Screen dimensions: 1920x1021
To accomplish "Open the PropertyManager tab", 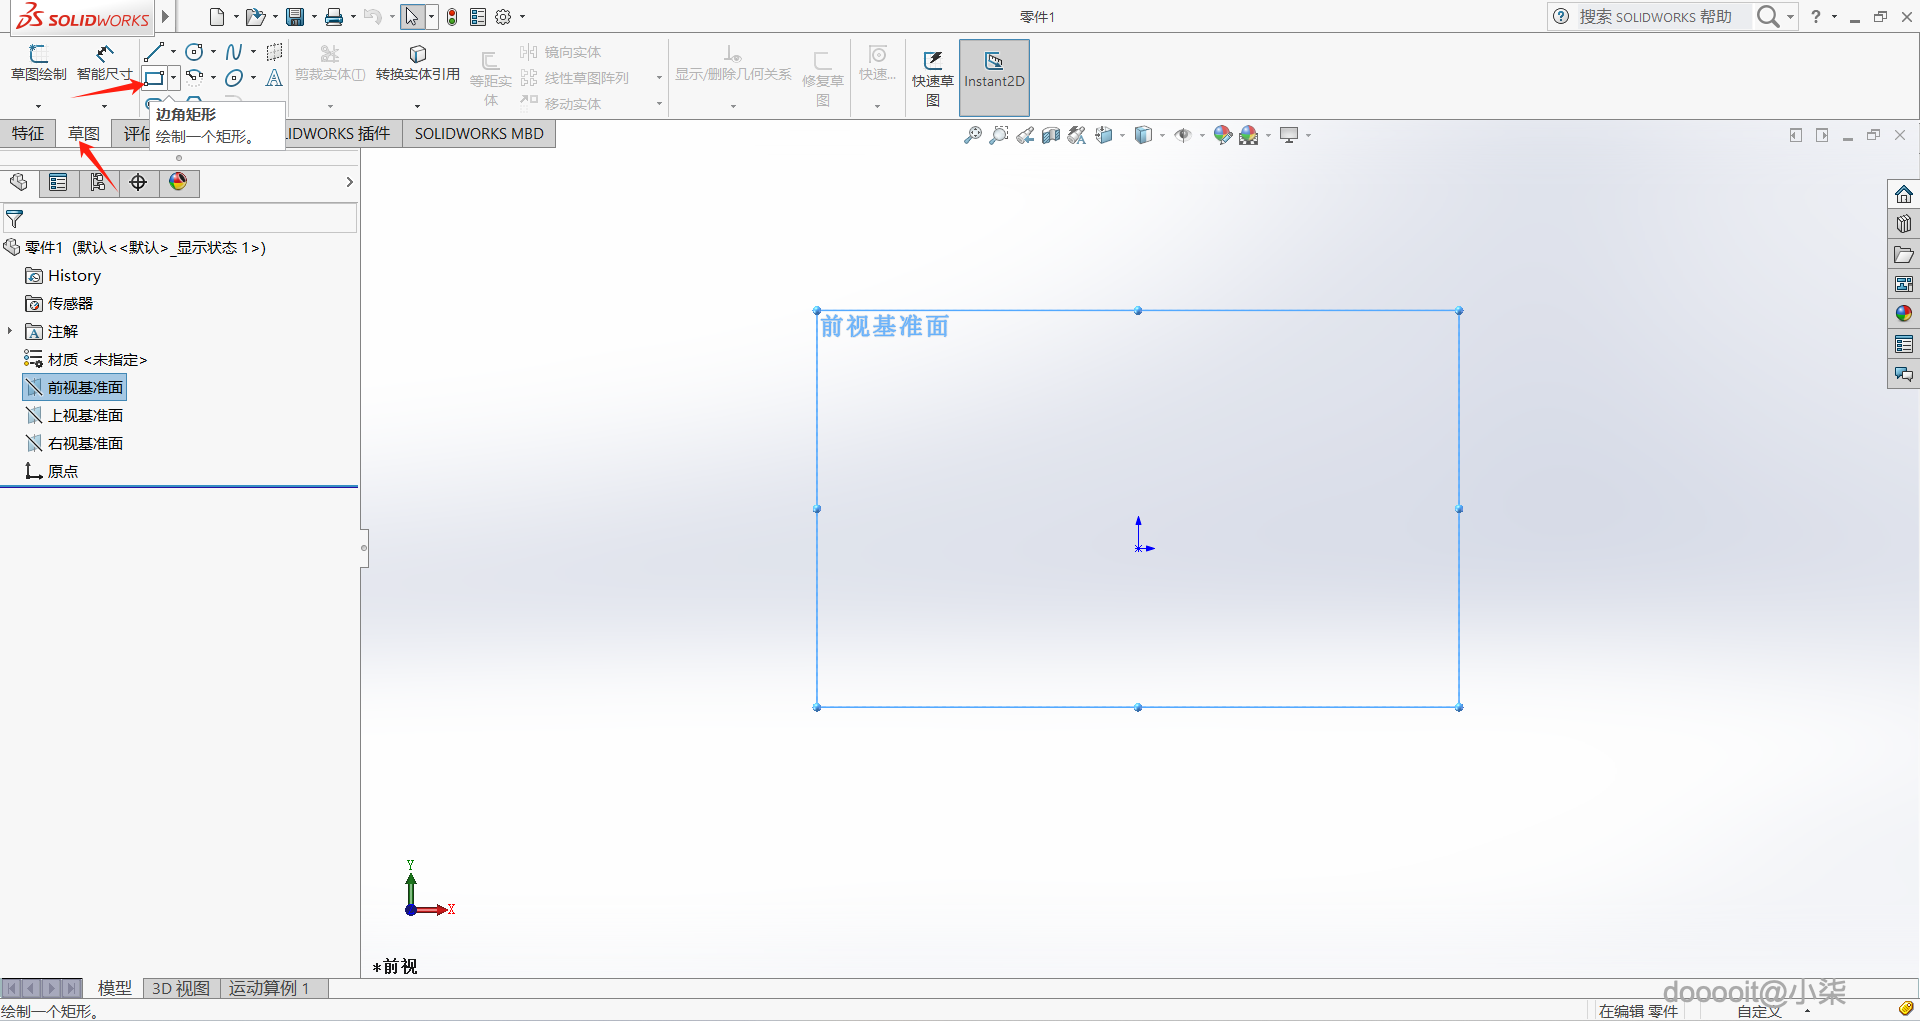I will click(58, 182).
